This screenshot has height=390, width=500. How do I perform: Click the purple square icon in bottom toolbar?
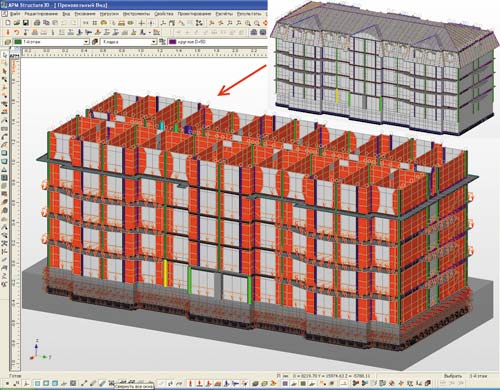coord(285,383)
